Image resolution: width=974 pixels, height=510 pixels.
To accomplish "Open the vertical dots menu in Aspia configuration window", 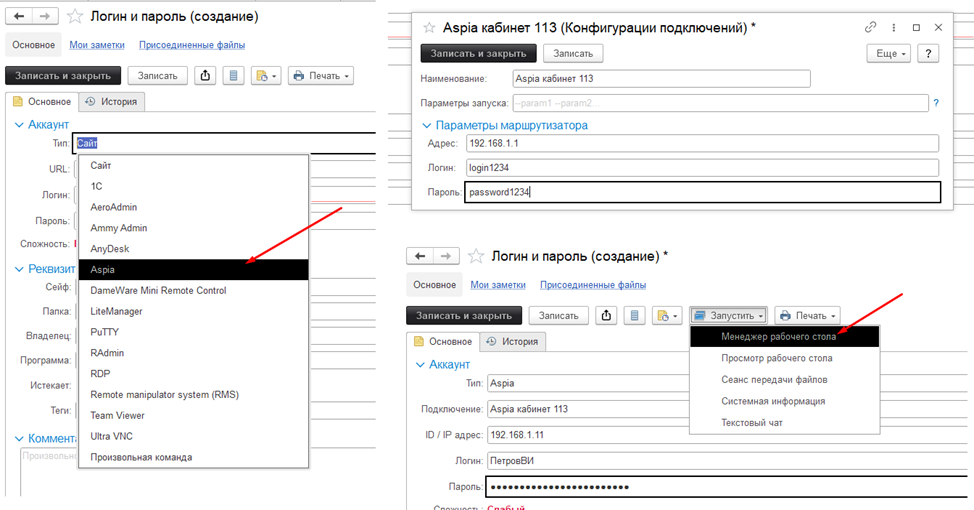I will [x=893, y=27].
